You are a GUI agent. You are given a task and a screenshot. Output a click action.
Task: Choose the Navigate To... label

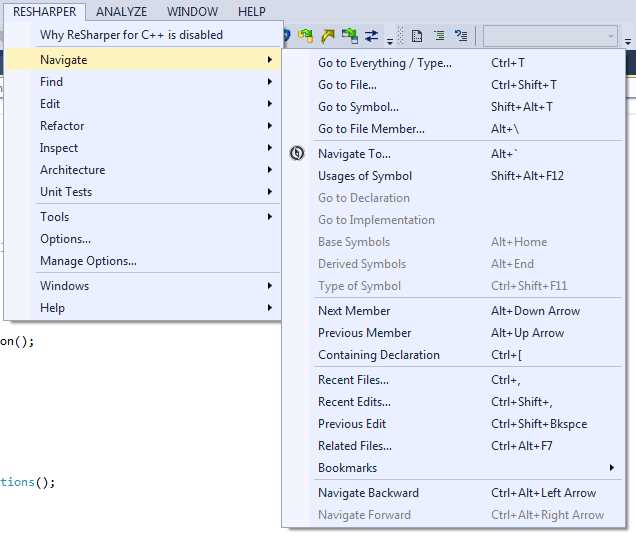point(354,154)
